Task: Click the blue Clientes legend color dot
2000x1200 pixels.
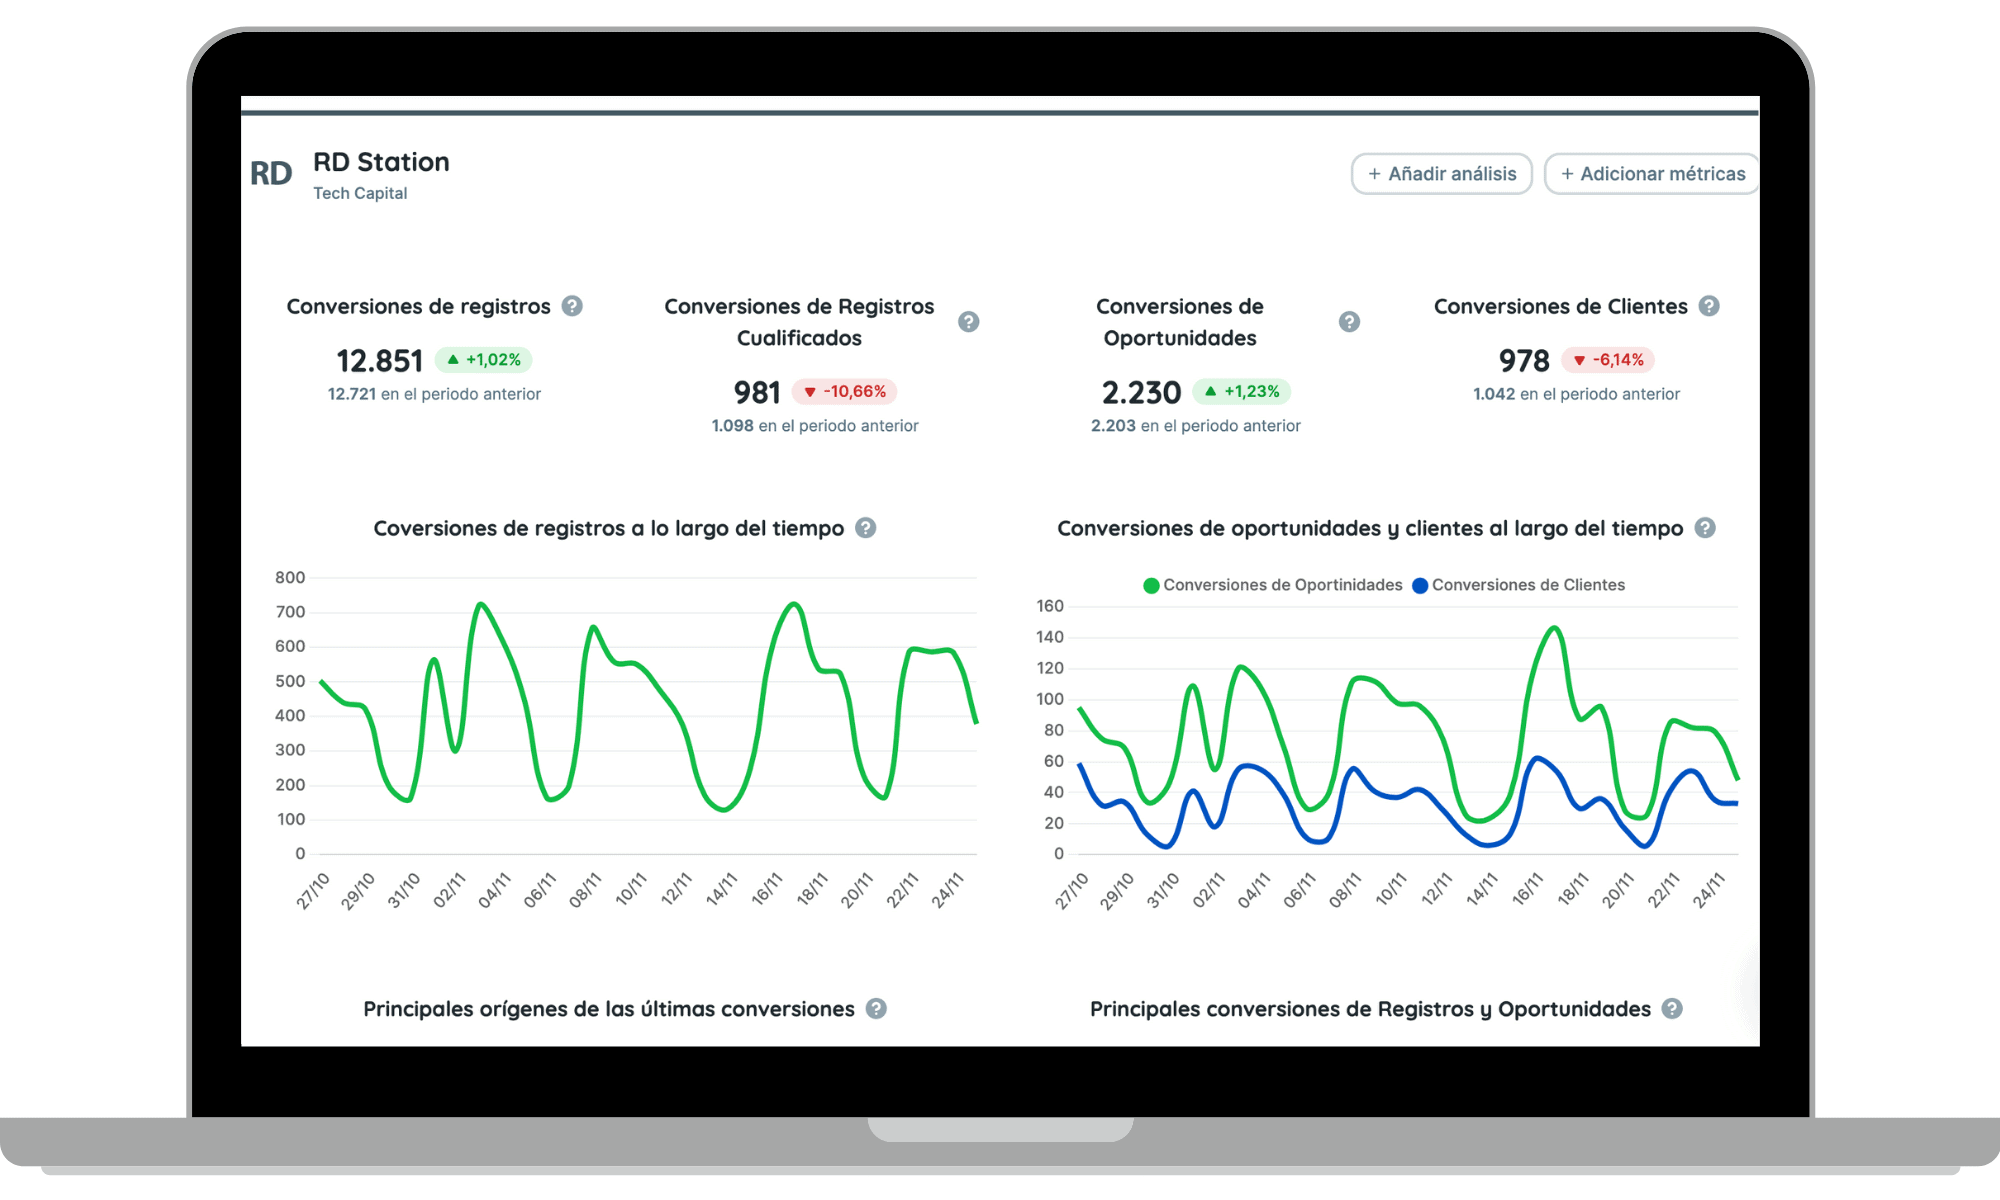Action: (x=1420, y=586)
